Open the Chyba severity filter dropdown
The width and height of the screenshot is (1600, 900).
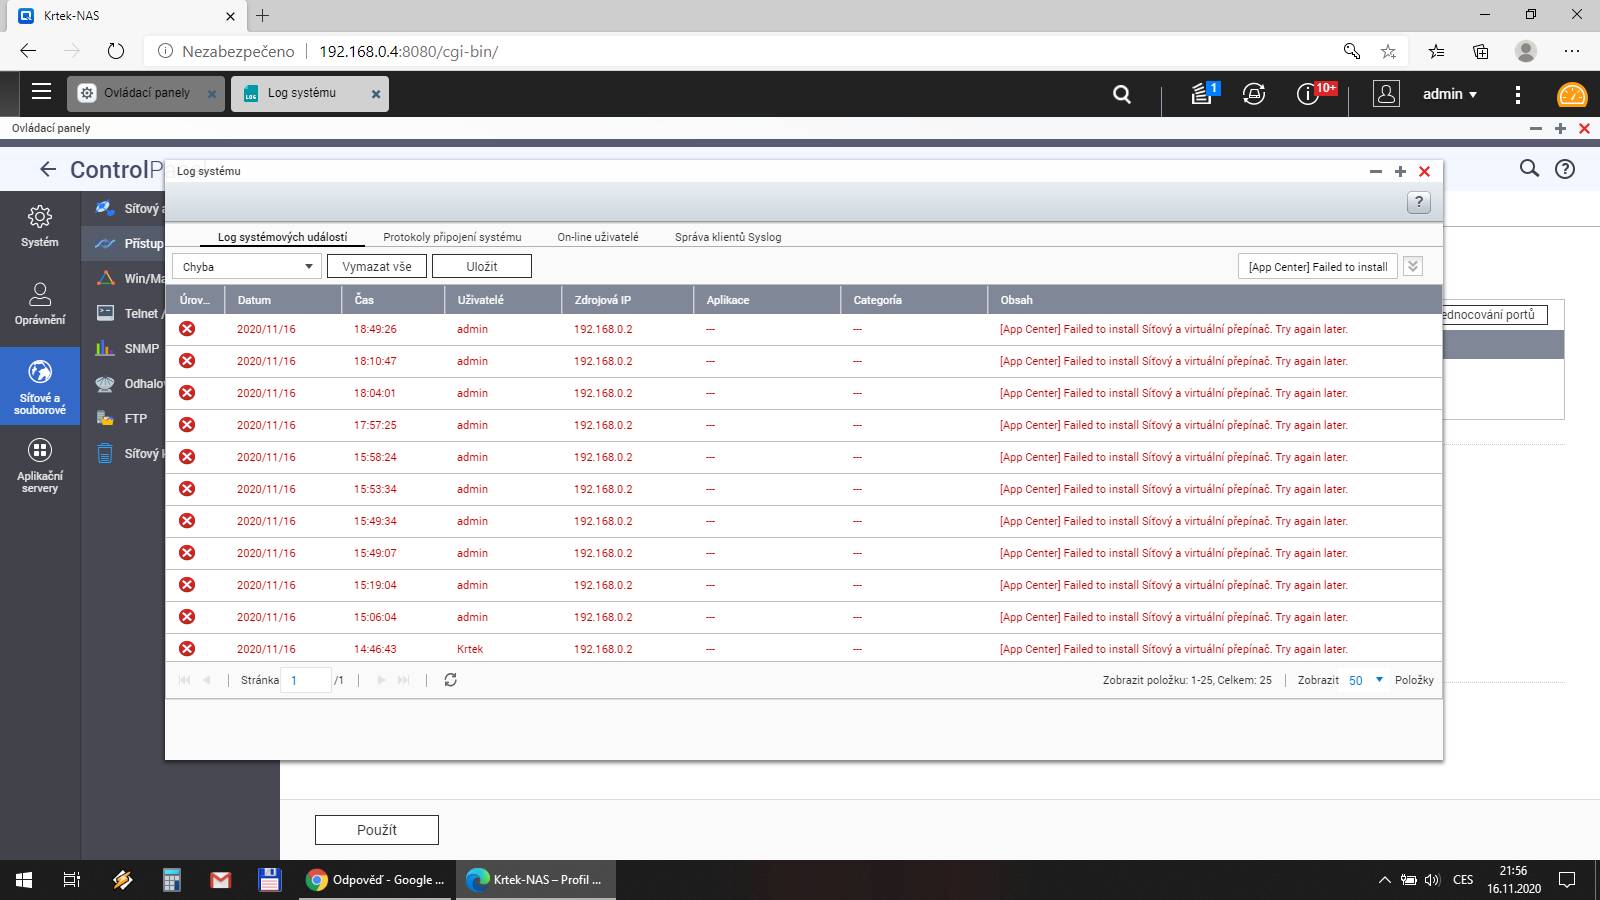(247, 266)
